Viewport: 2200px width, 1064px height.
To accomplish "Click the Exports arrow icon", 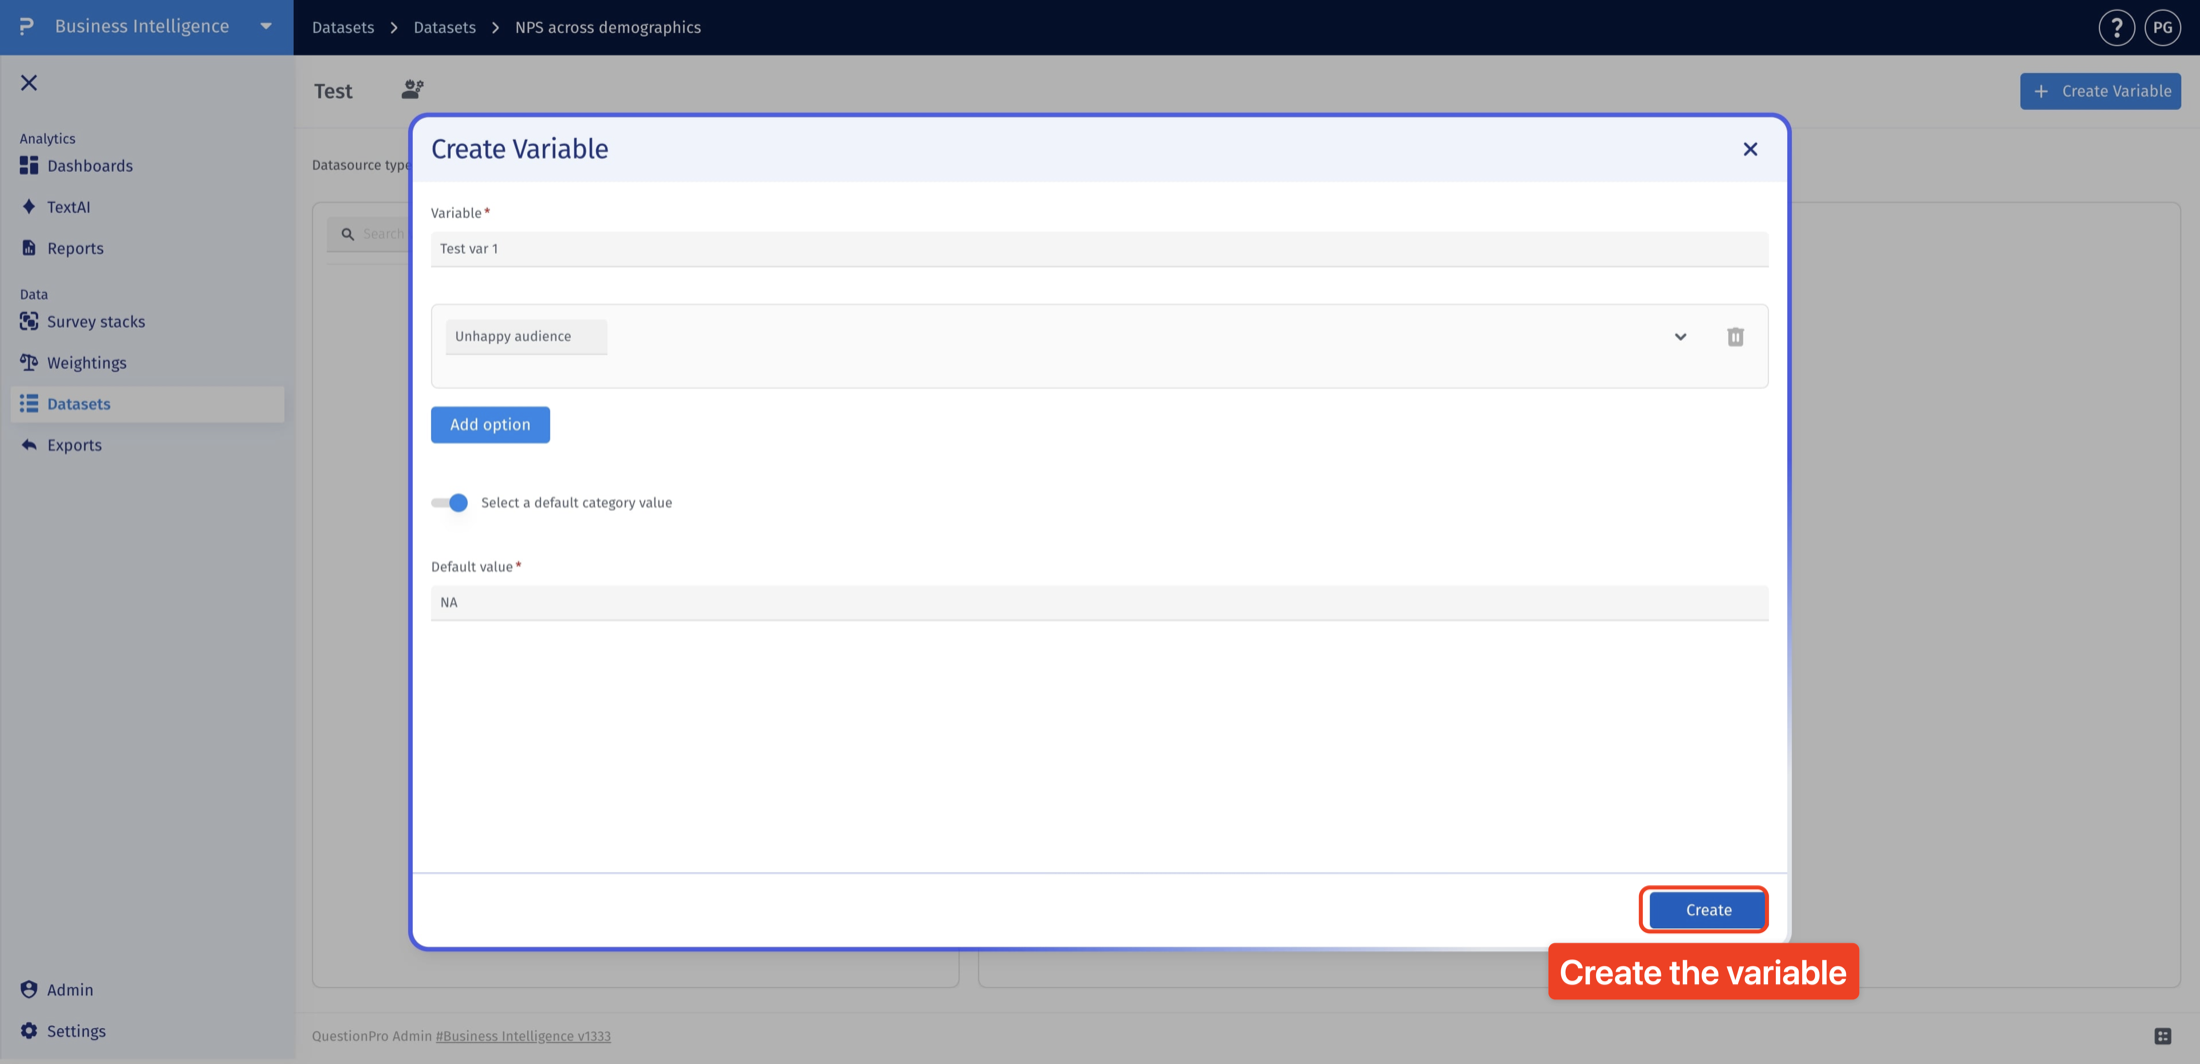I will pyautogui.click(x=29, y=444).
